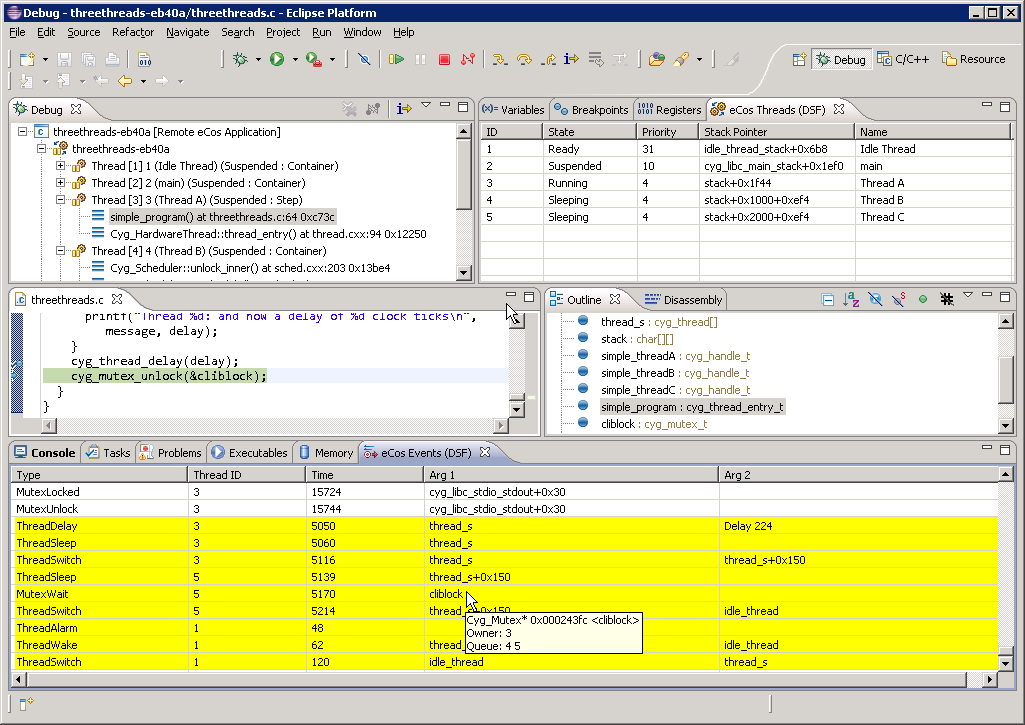Click the MutexWait event row
Screen dimensions: 1025x725
tap(504, 594)
